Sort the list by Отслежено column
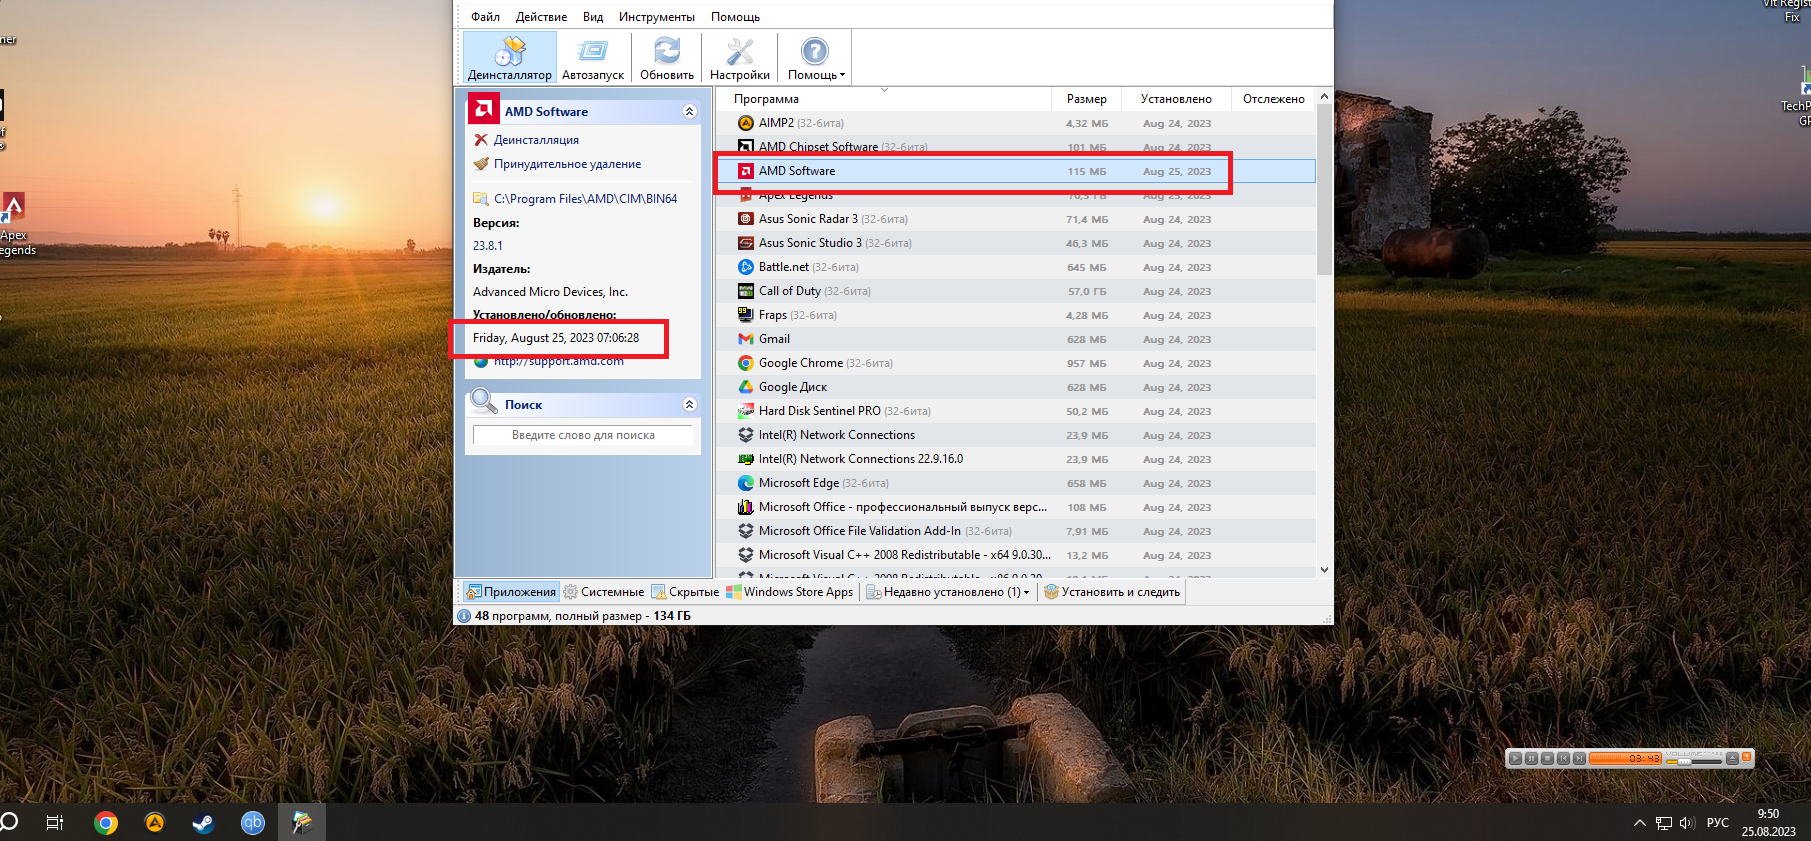 pos(1273,99)
